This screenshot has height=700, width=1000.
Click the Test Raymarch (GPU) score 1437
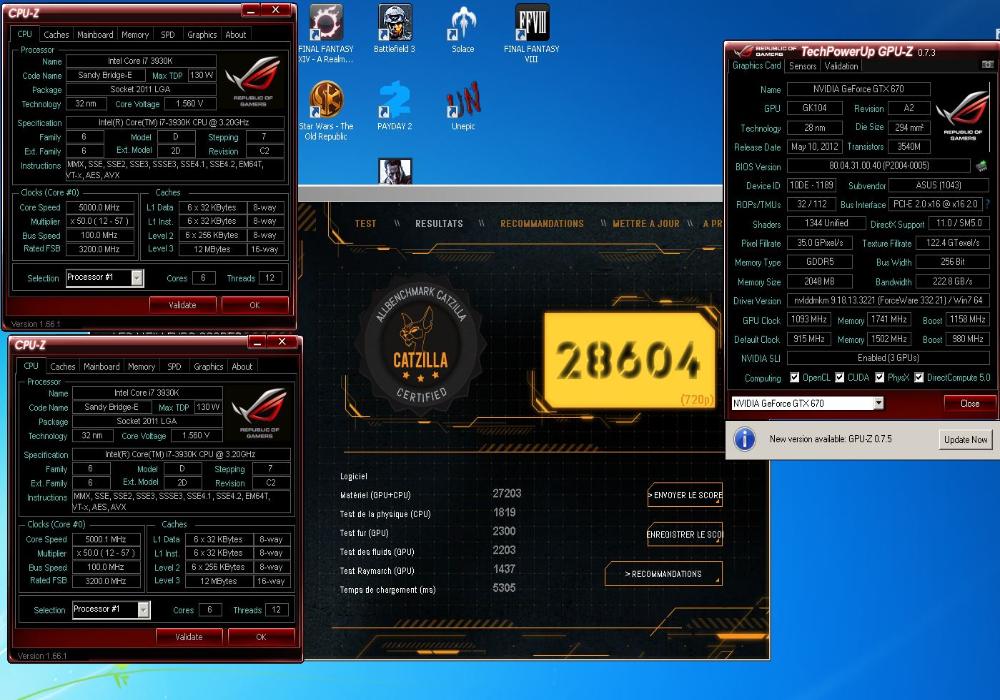coord(504,569)
